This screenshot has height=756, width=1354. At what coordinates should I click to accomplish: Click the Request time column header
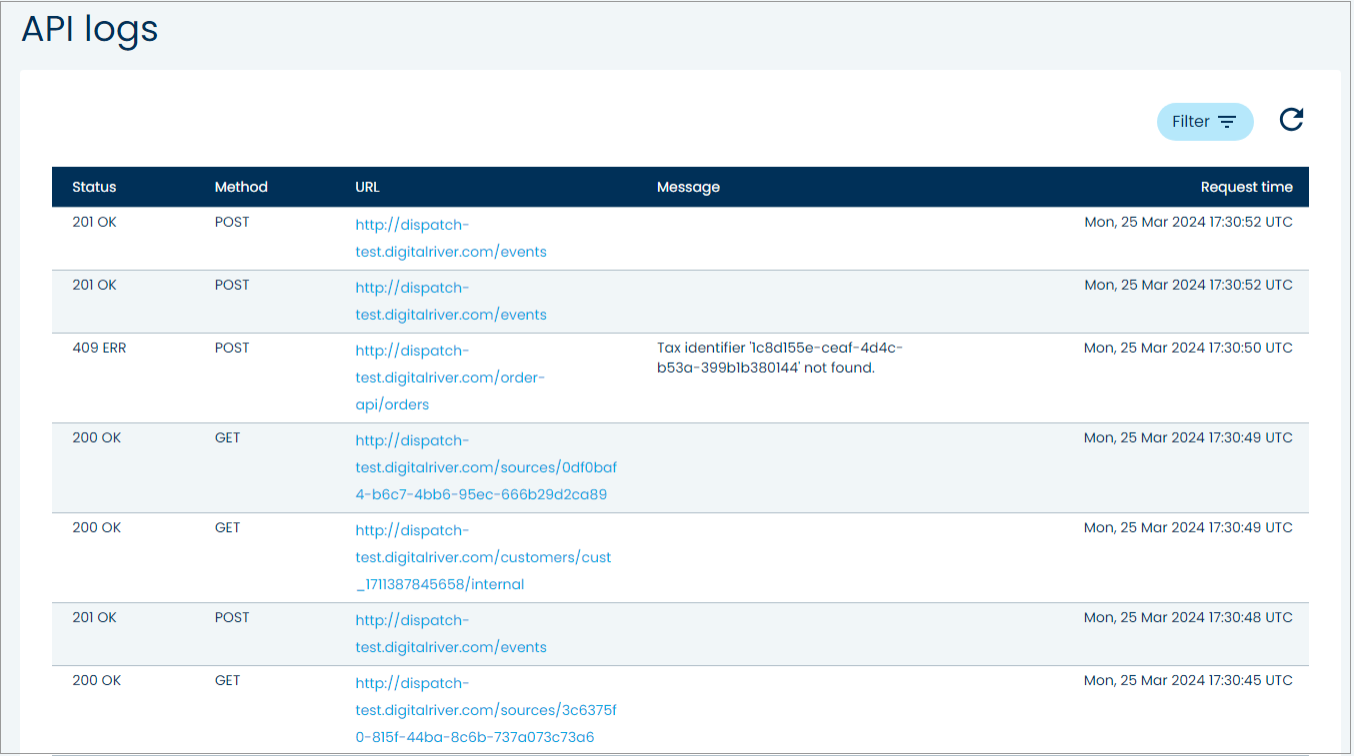coord(1246,187)
